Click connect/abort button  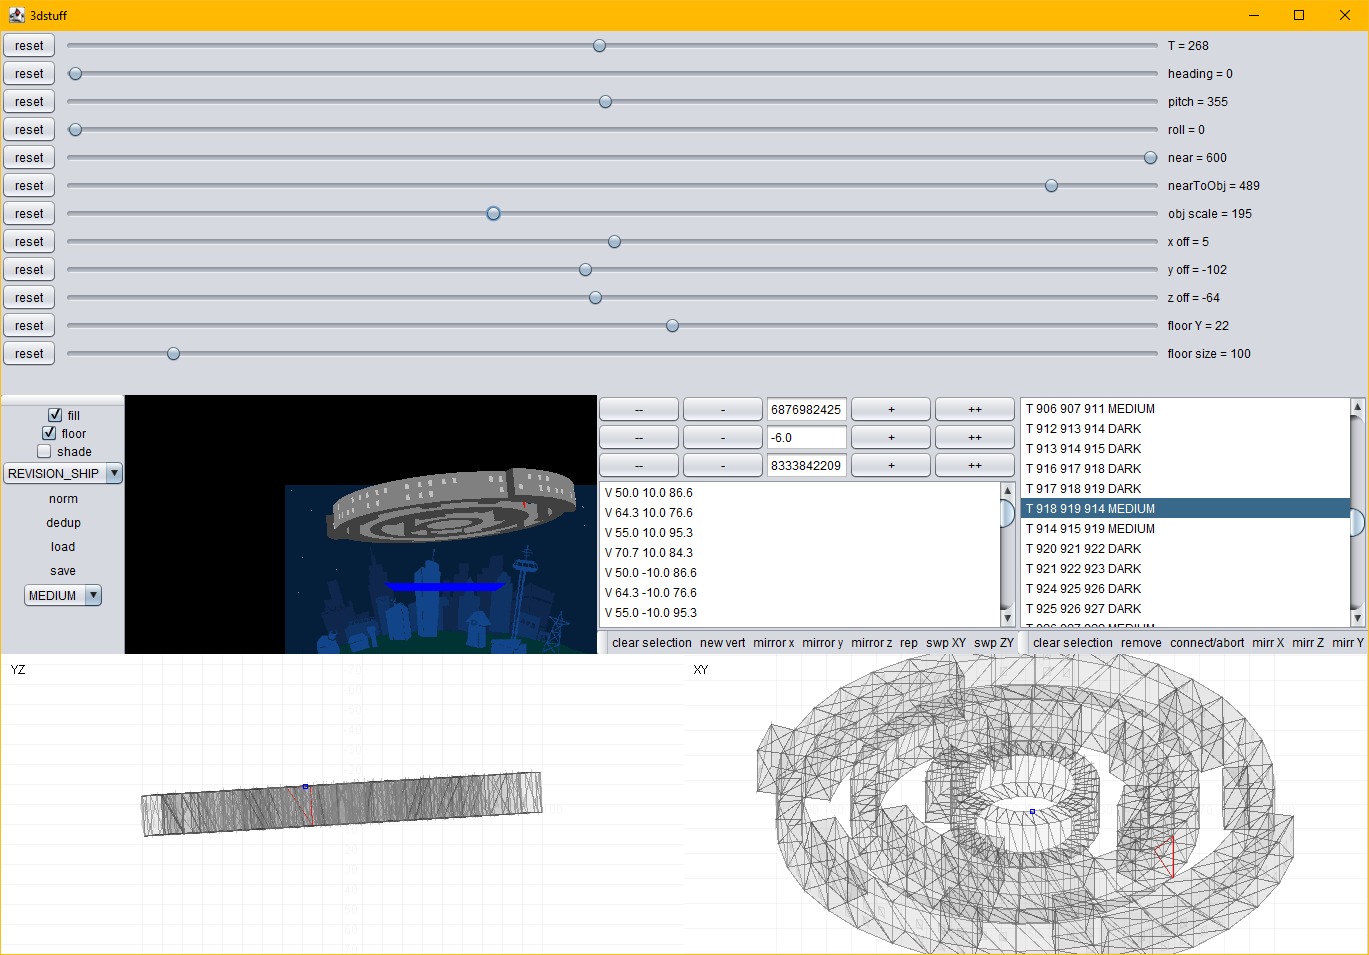[x=1207, y=643]
